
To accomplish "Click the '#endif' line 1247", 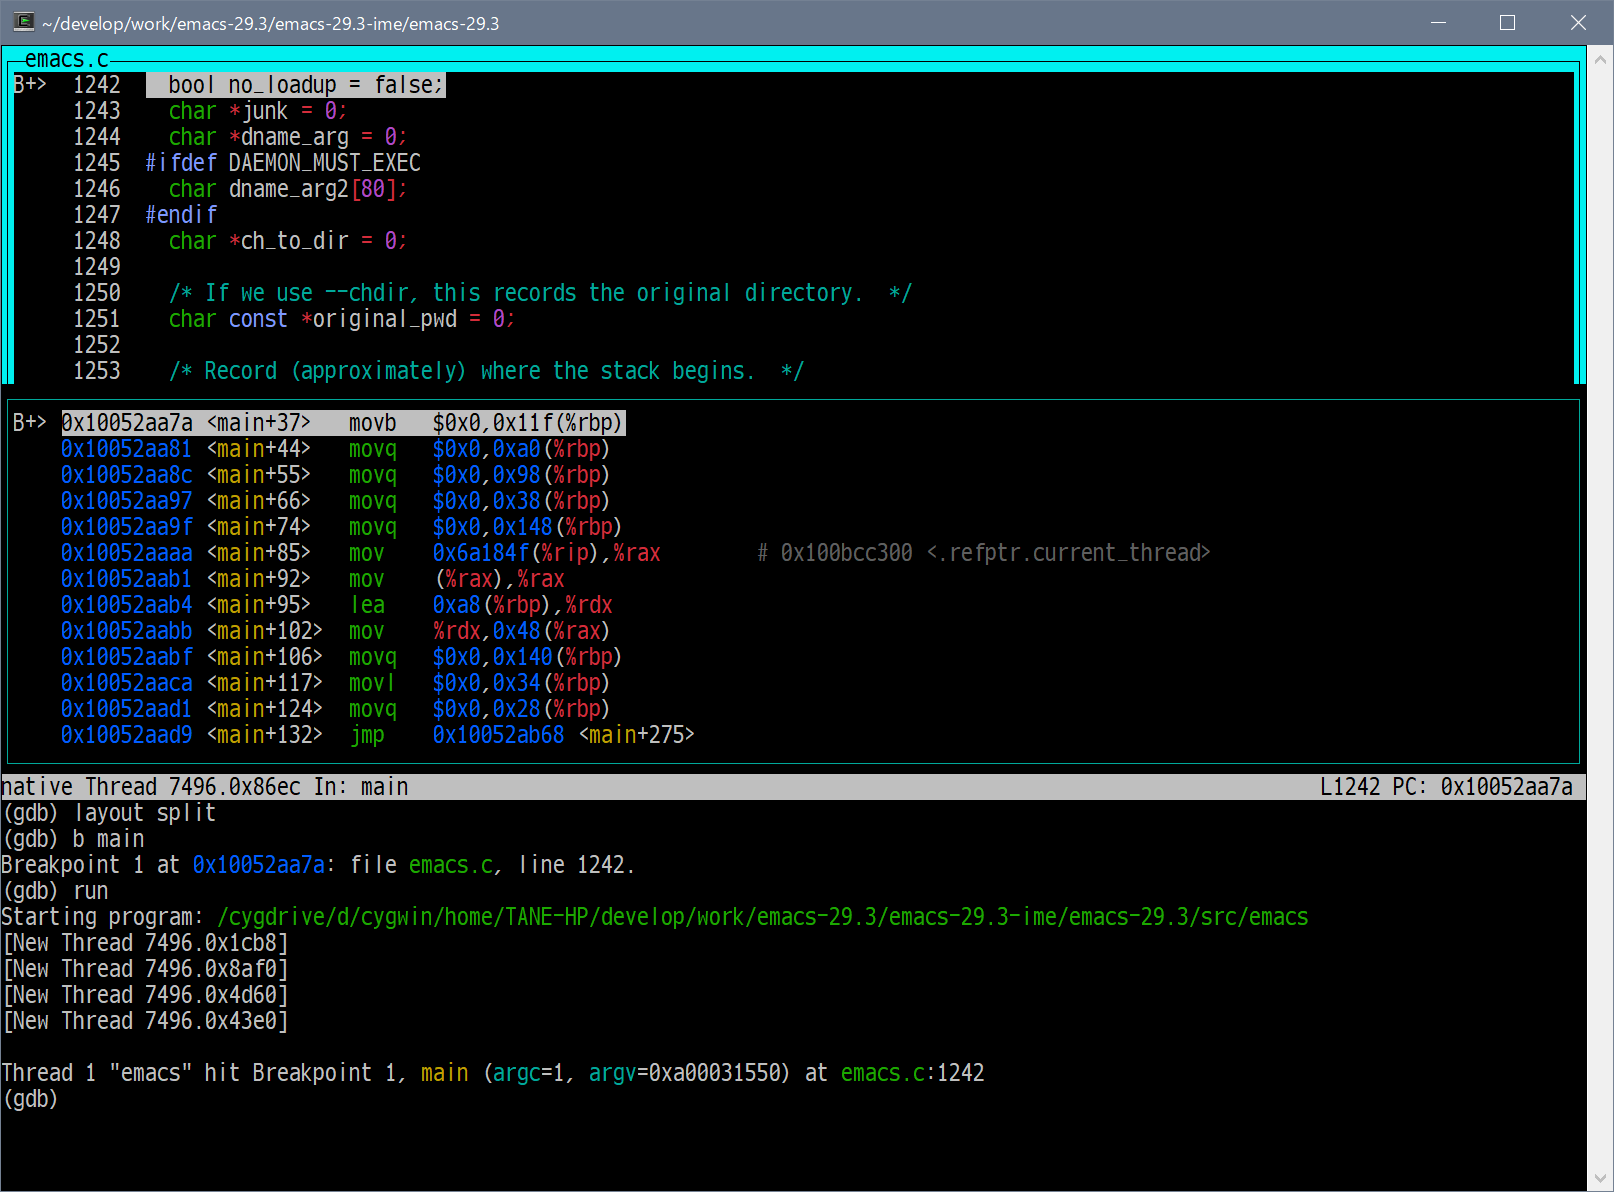I will pyautogui.click(x=181, y=215).
